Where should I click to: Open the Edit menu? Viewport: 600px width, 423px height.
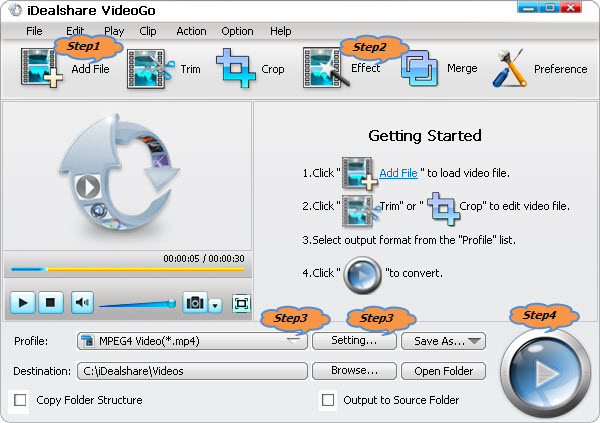[x=75, y=31]
